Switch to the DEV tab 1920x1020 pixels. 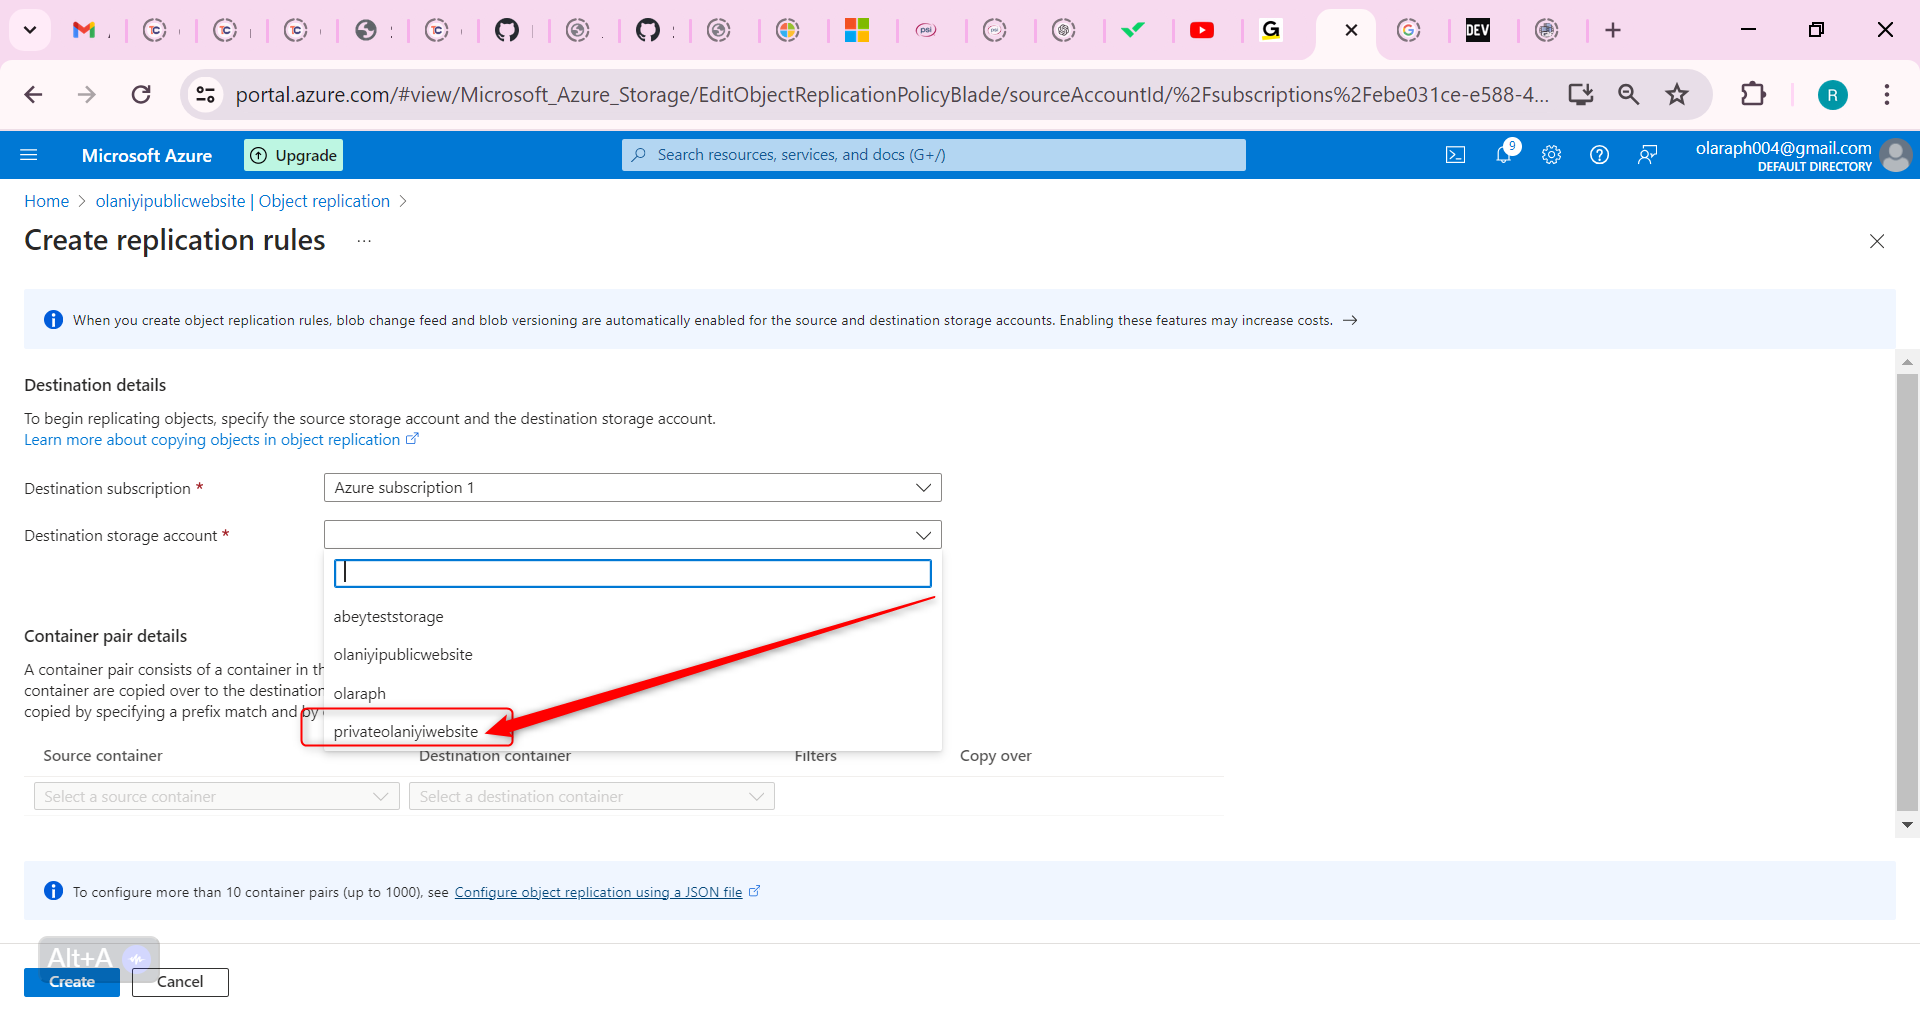[1478, 30]
